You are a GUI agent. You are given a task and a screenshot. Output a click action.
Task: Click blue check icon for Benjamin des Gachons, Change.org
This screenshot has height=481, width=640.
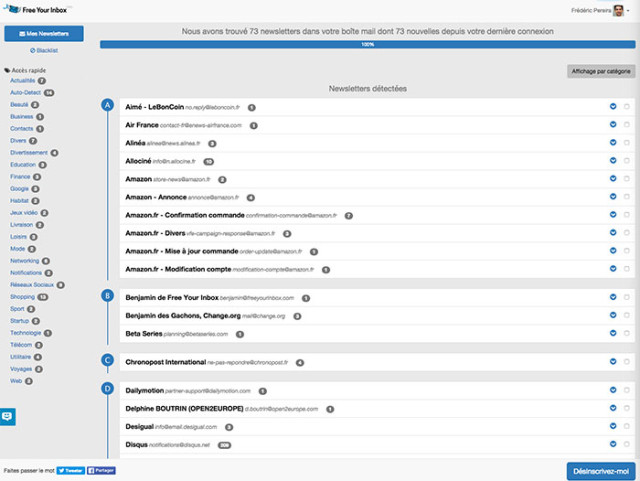click(613, 315)
